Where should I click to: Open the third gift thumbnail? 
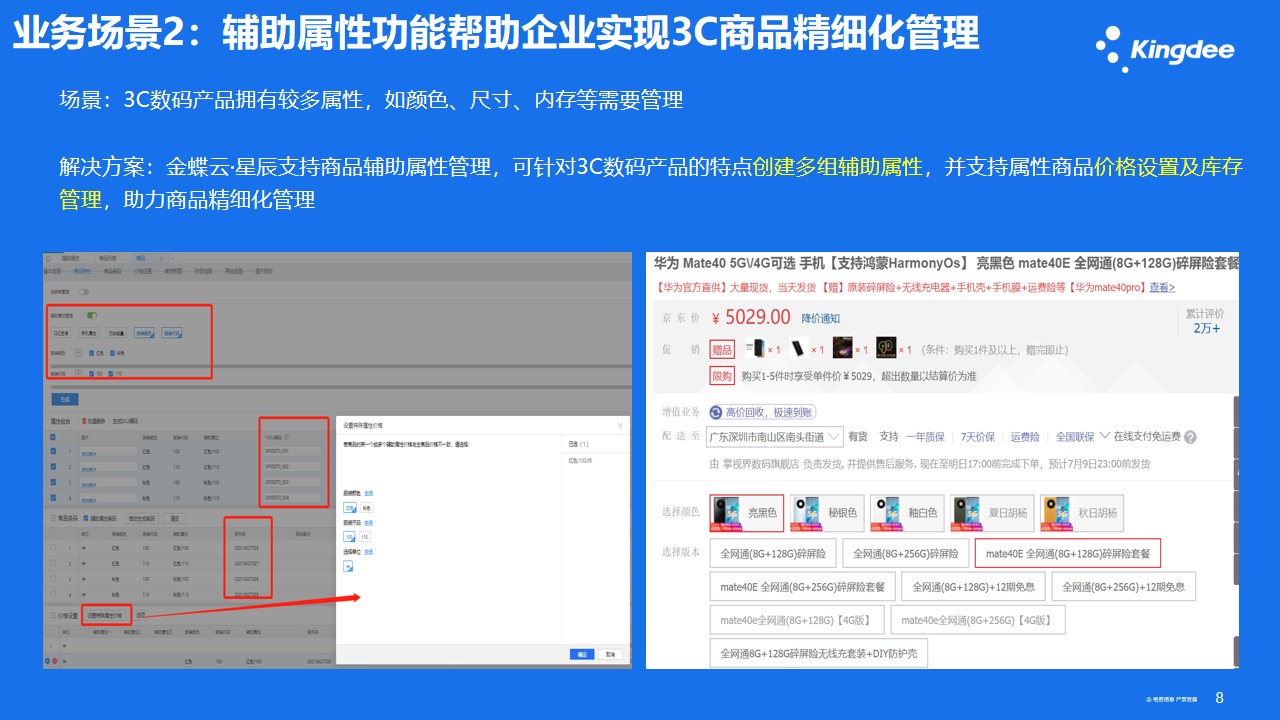pos(841,349)
